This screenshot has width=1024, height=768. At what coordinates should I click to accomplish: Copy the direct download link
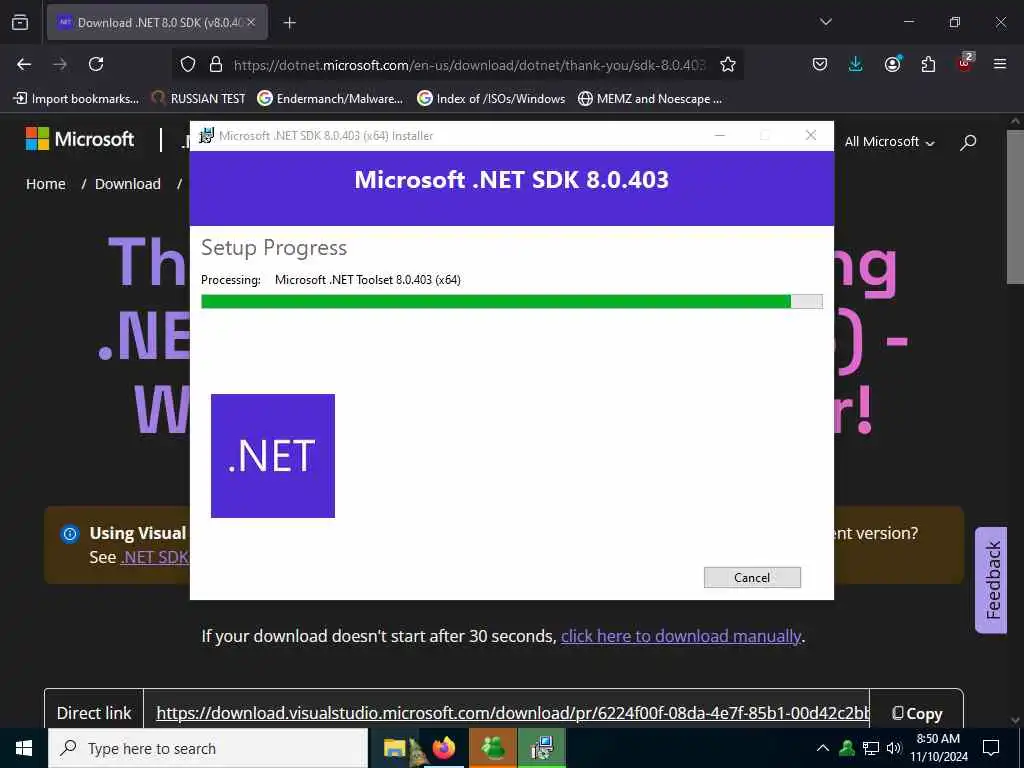pyautogui.click(x=917, y=713)
